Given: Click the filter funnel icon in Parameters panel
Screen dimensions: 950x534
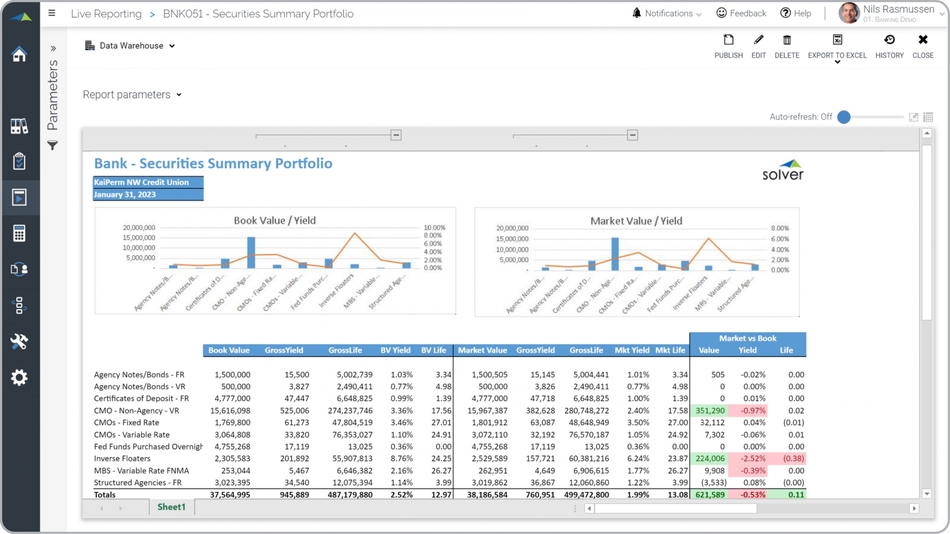Looking at the screenshot, I should [53, 146].
